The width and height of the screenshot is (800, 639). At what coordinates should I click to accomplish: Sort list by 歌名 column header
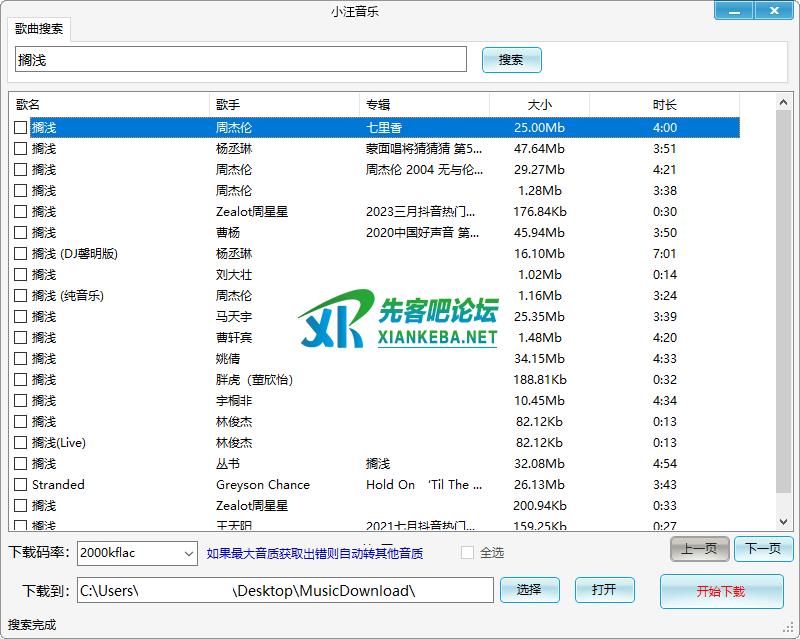pos(110,104)
